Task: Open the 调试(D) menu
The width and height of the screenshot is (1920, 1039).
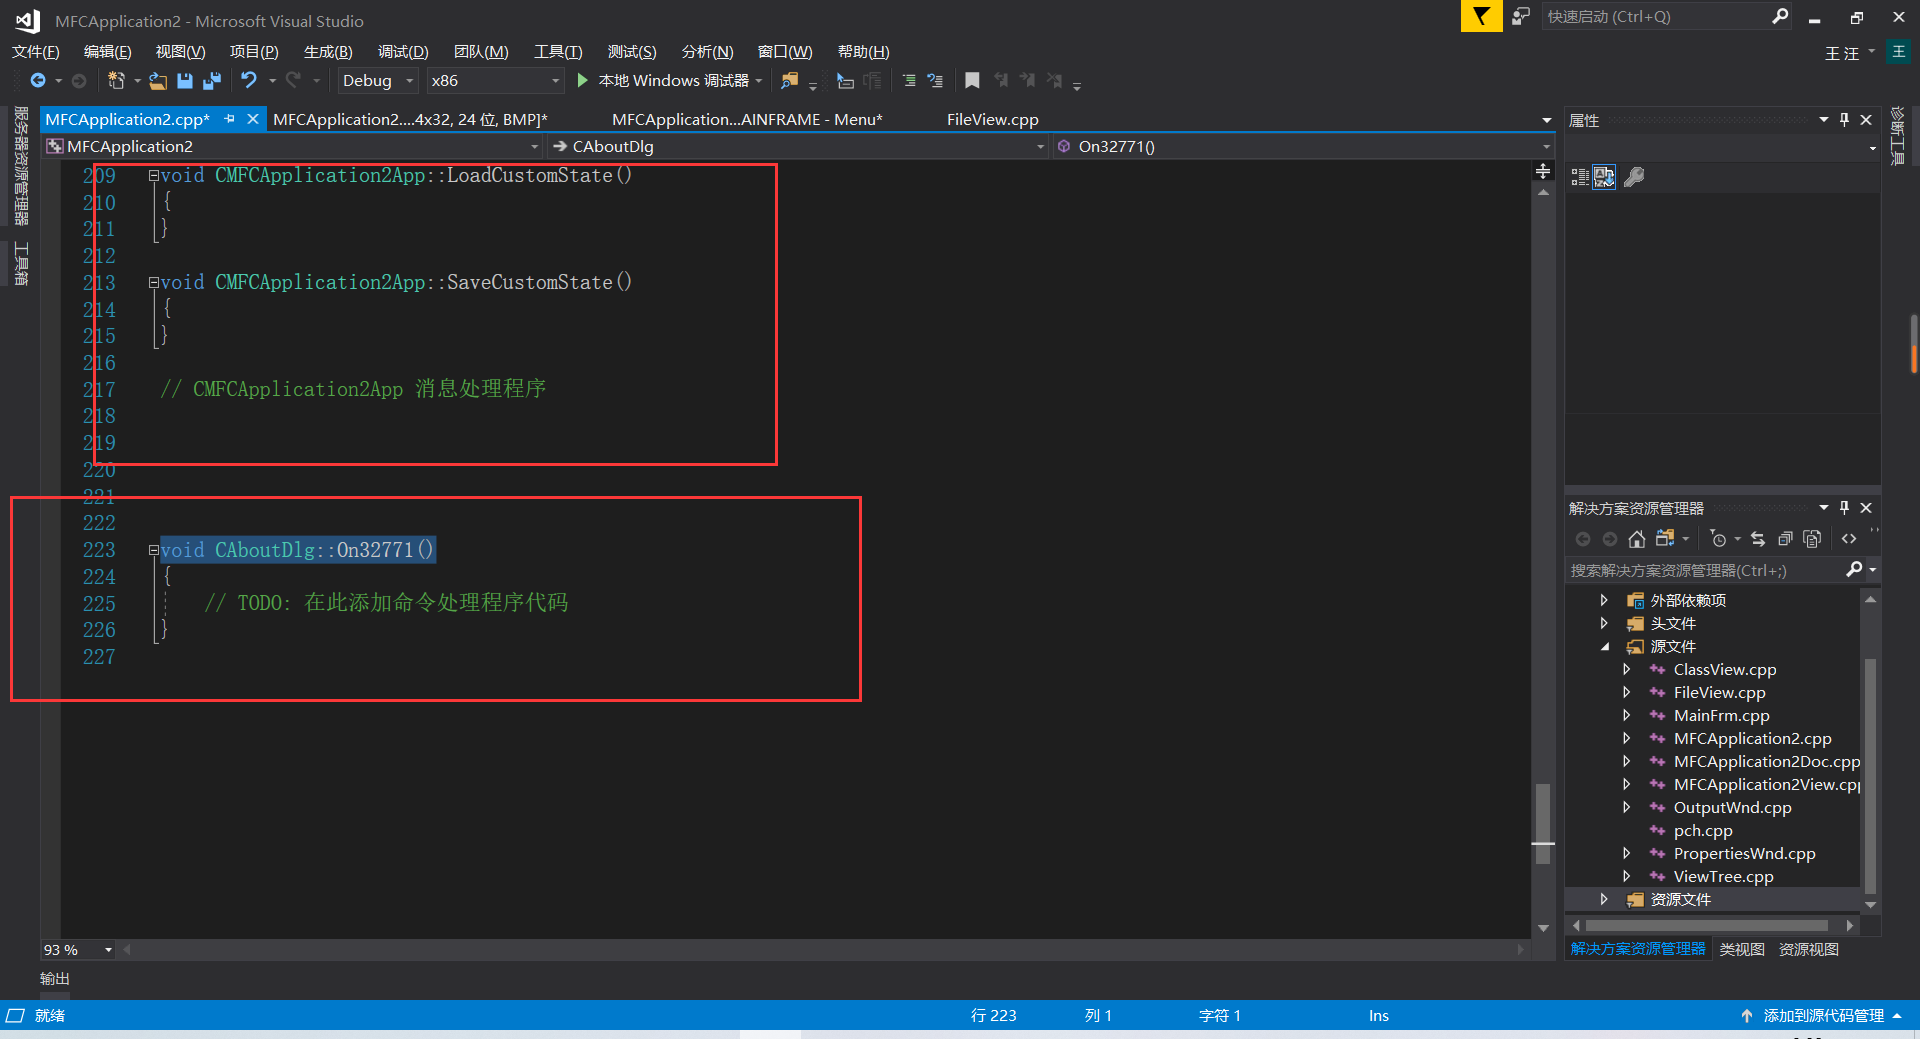Action: click(x=403, y=52)
